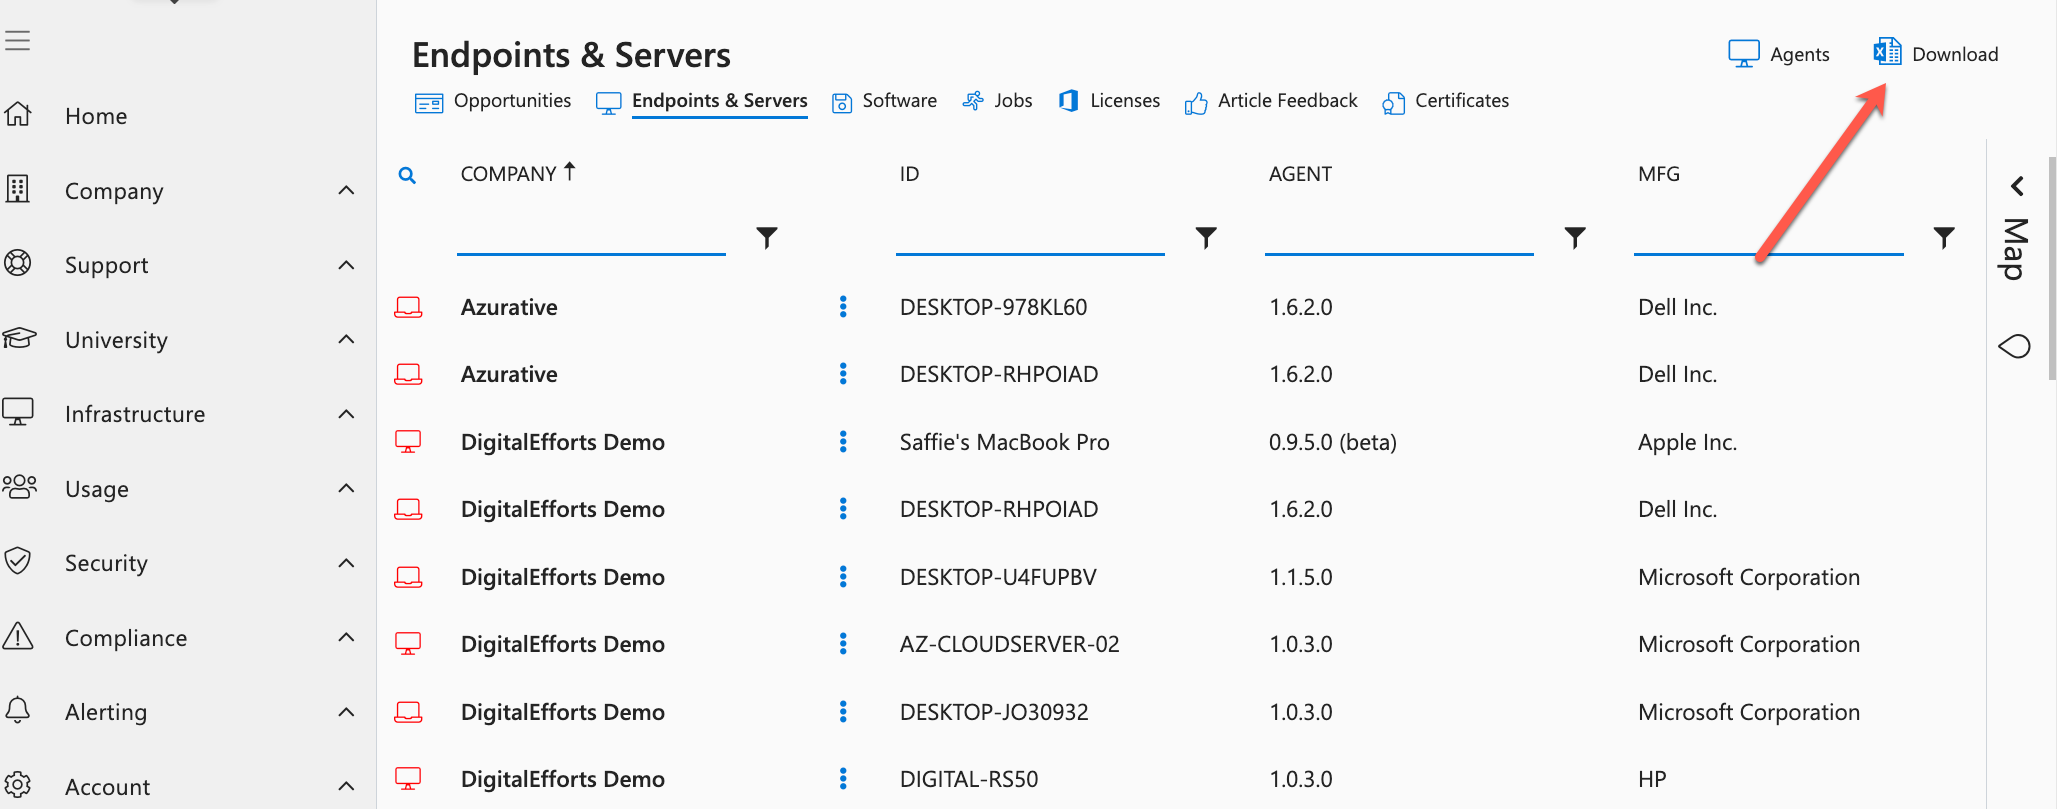Click the search magnifier icon
Screen dimensions: 2057x809
407,176
